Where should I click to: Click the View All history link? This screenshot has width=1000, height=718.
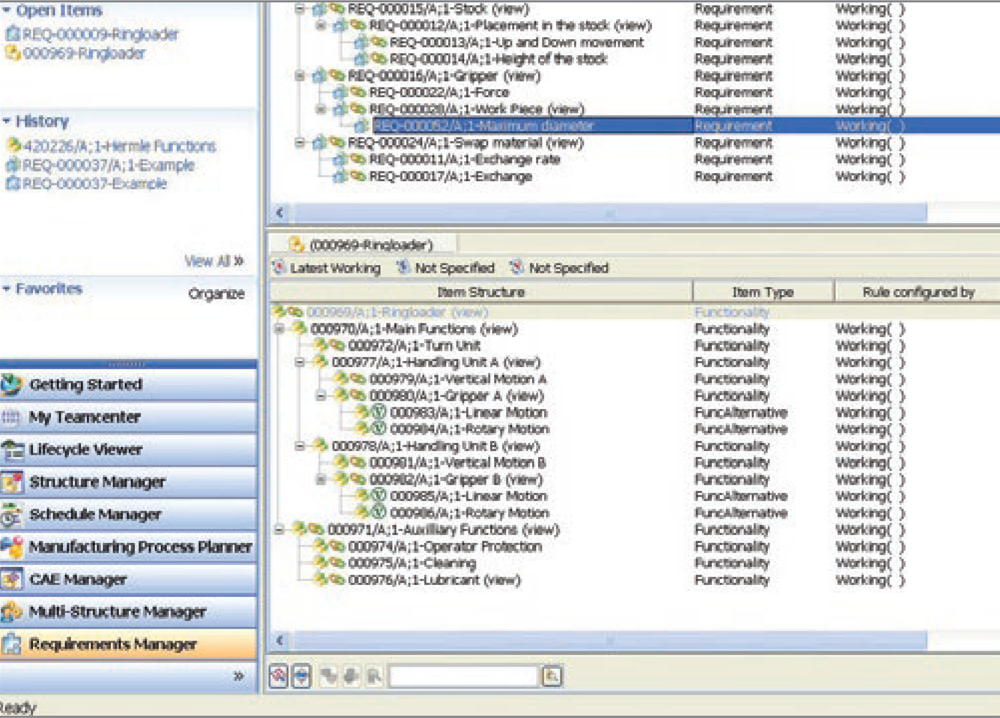point(213,261)
